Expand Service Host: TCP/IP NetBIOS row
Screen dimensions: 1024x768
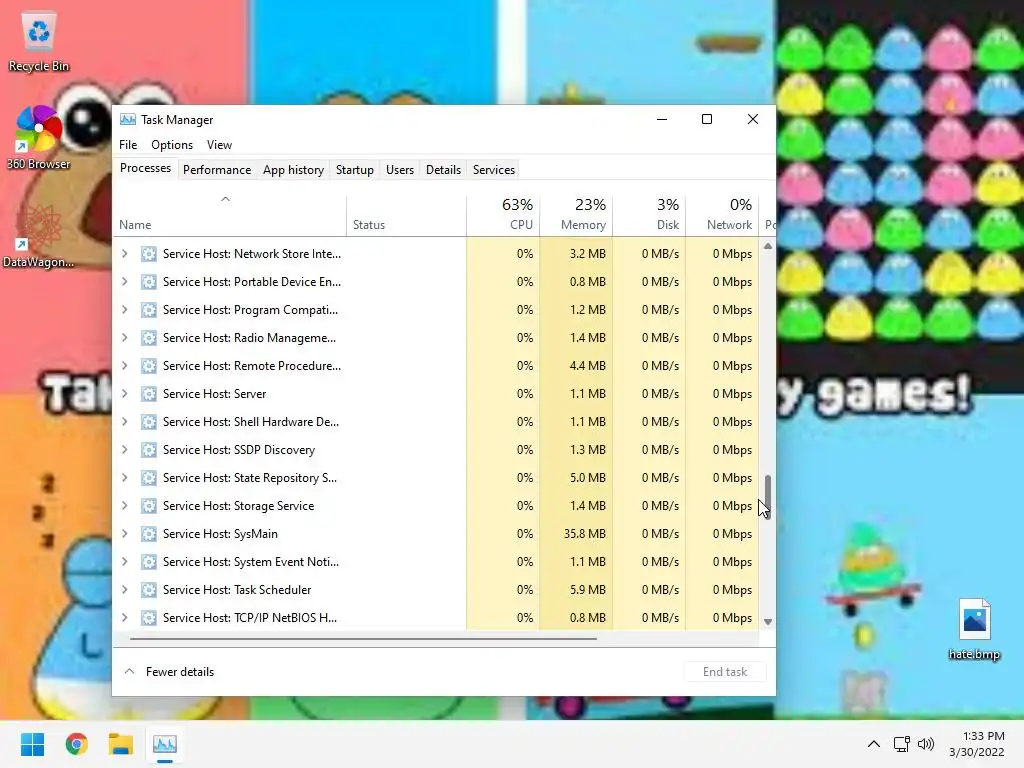(125, 618)
